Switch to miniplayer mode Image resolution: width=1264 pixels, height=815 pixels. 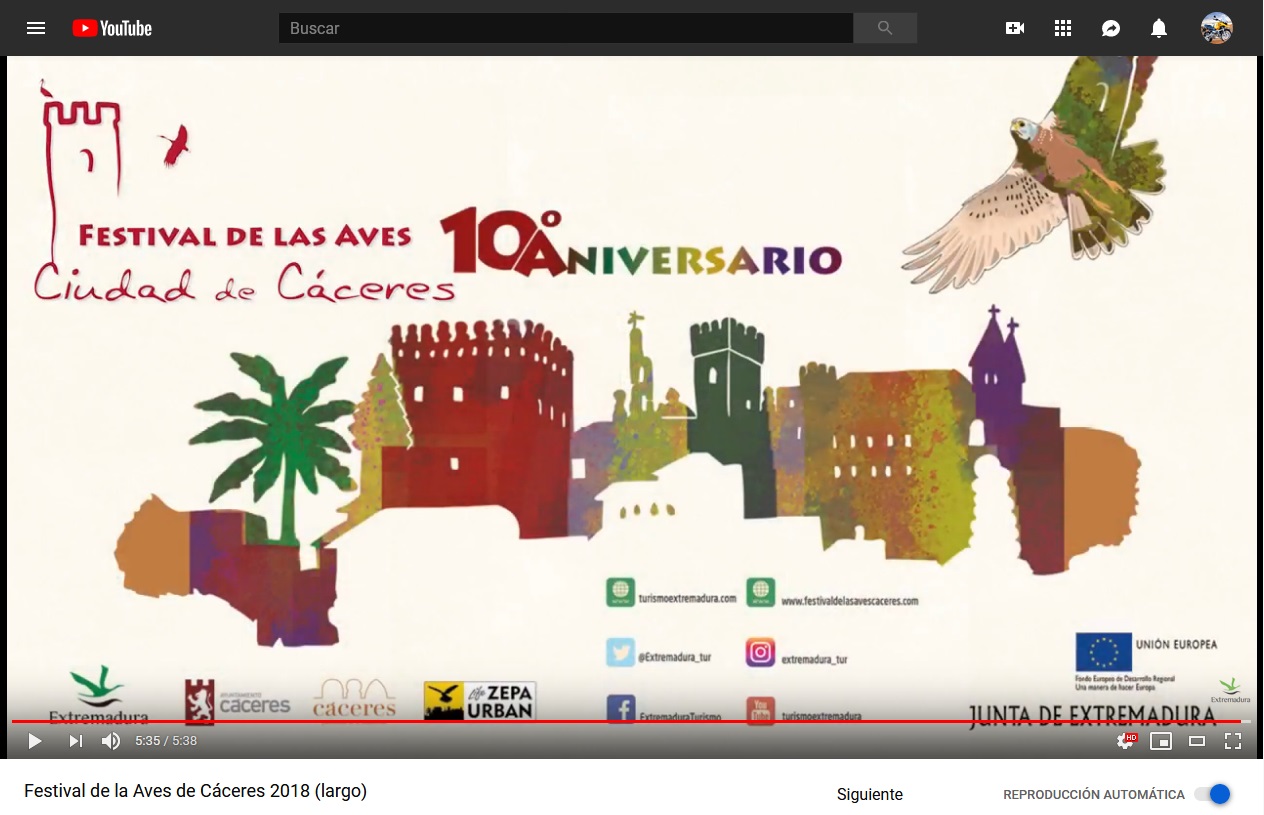tap(1161, 741)
